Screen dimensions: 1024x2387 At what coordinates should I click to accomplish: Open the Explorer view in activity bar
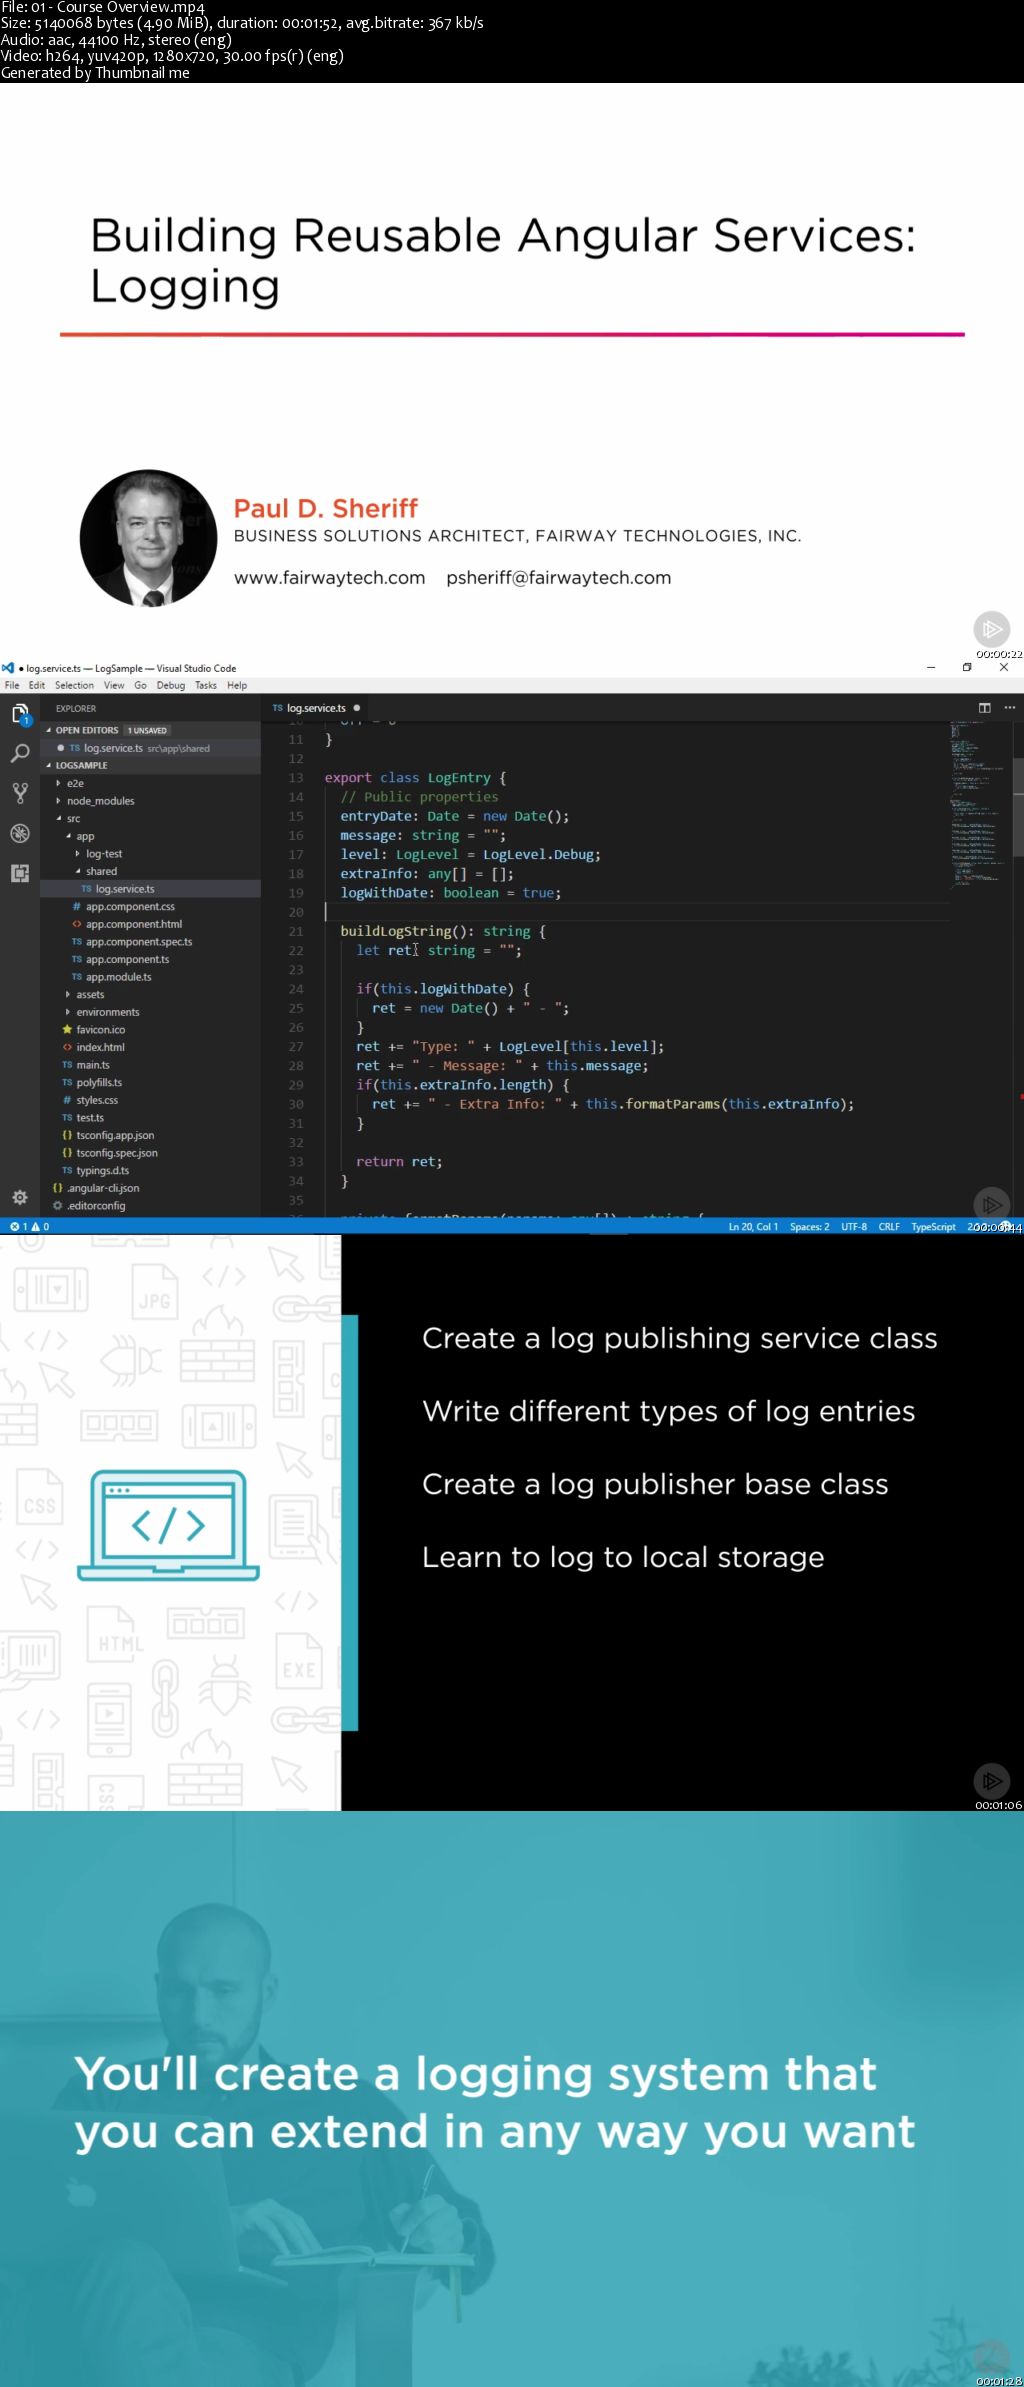[x=20, y=714]
